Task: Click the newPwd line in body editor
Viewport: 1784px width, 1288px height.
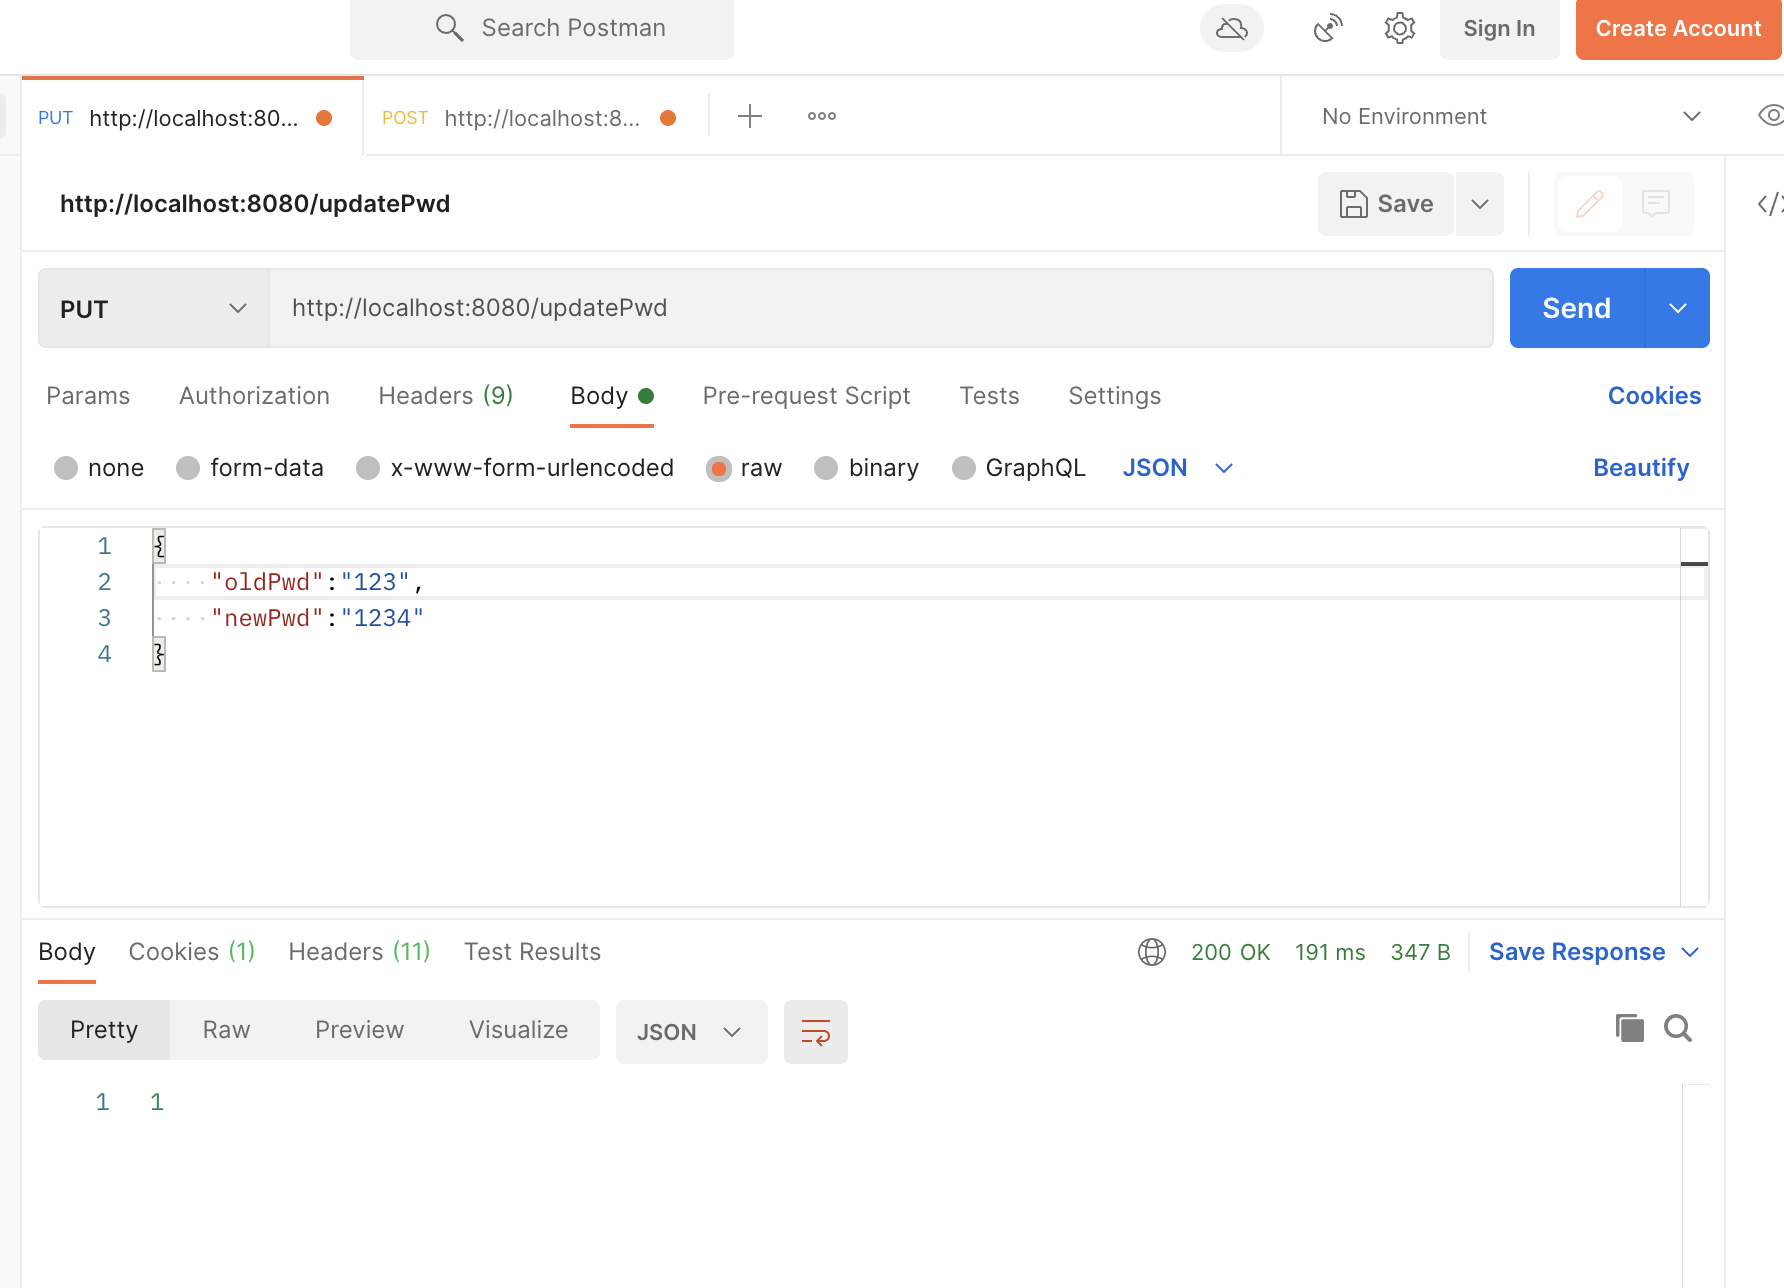Action: (918, 618)
